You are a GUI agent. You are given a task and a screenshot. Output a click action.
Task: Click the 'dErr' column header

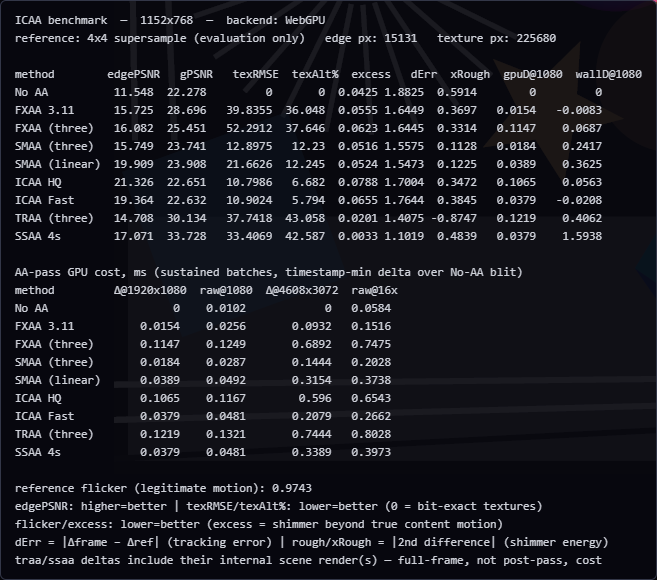[424, 74]
